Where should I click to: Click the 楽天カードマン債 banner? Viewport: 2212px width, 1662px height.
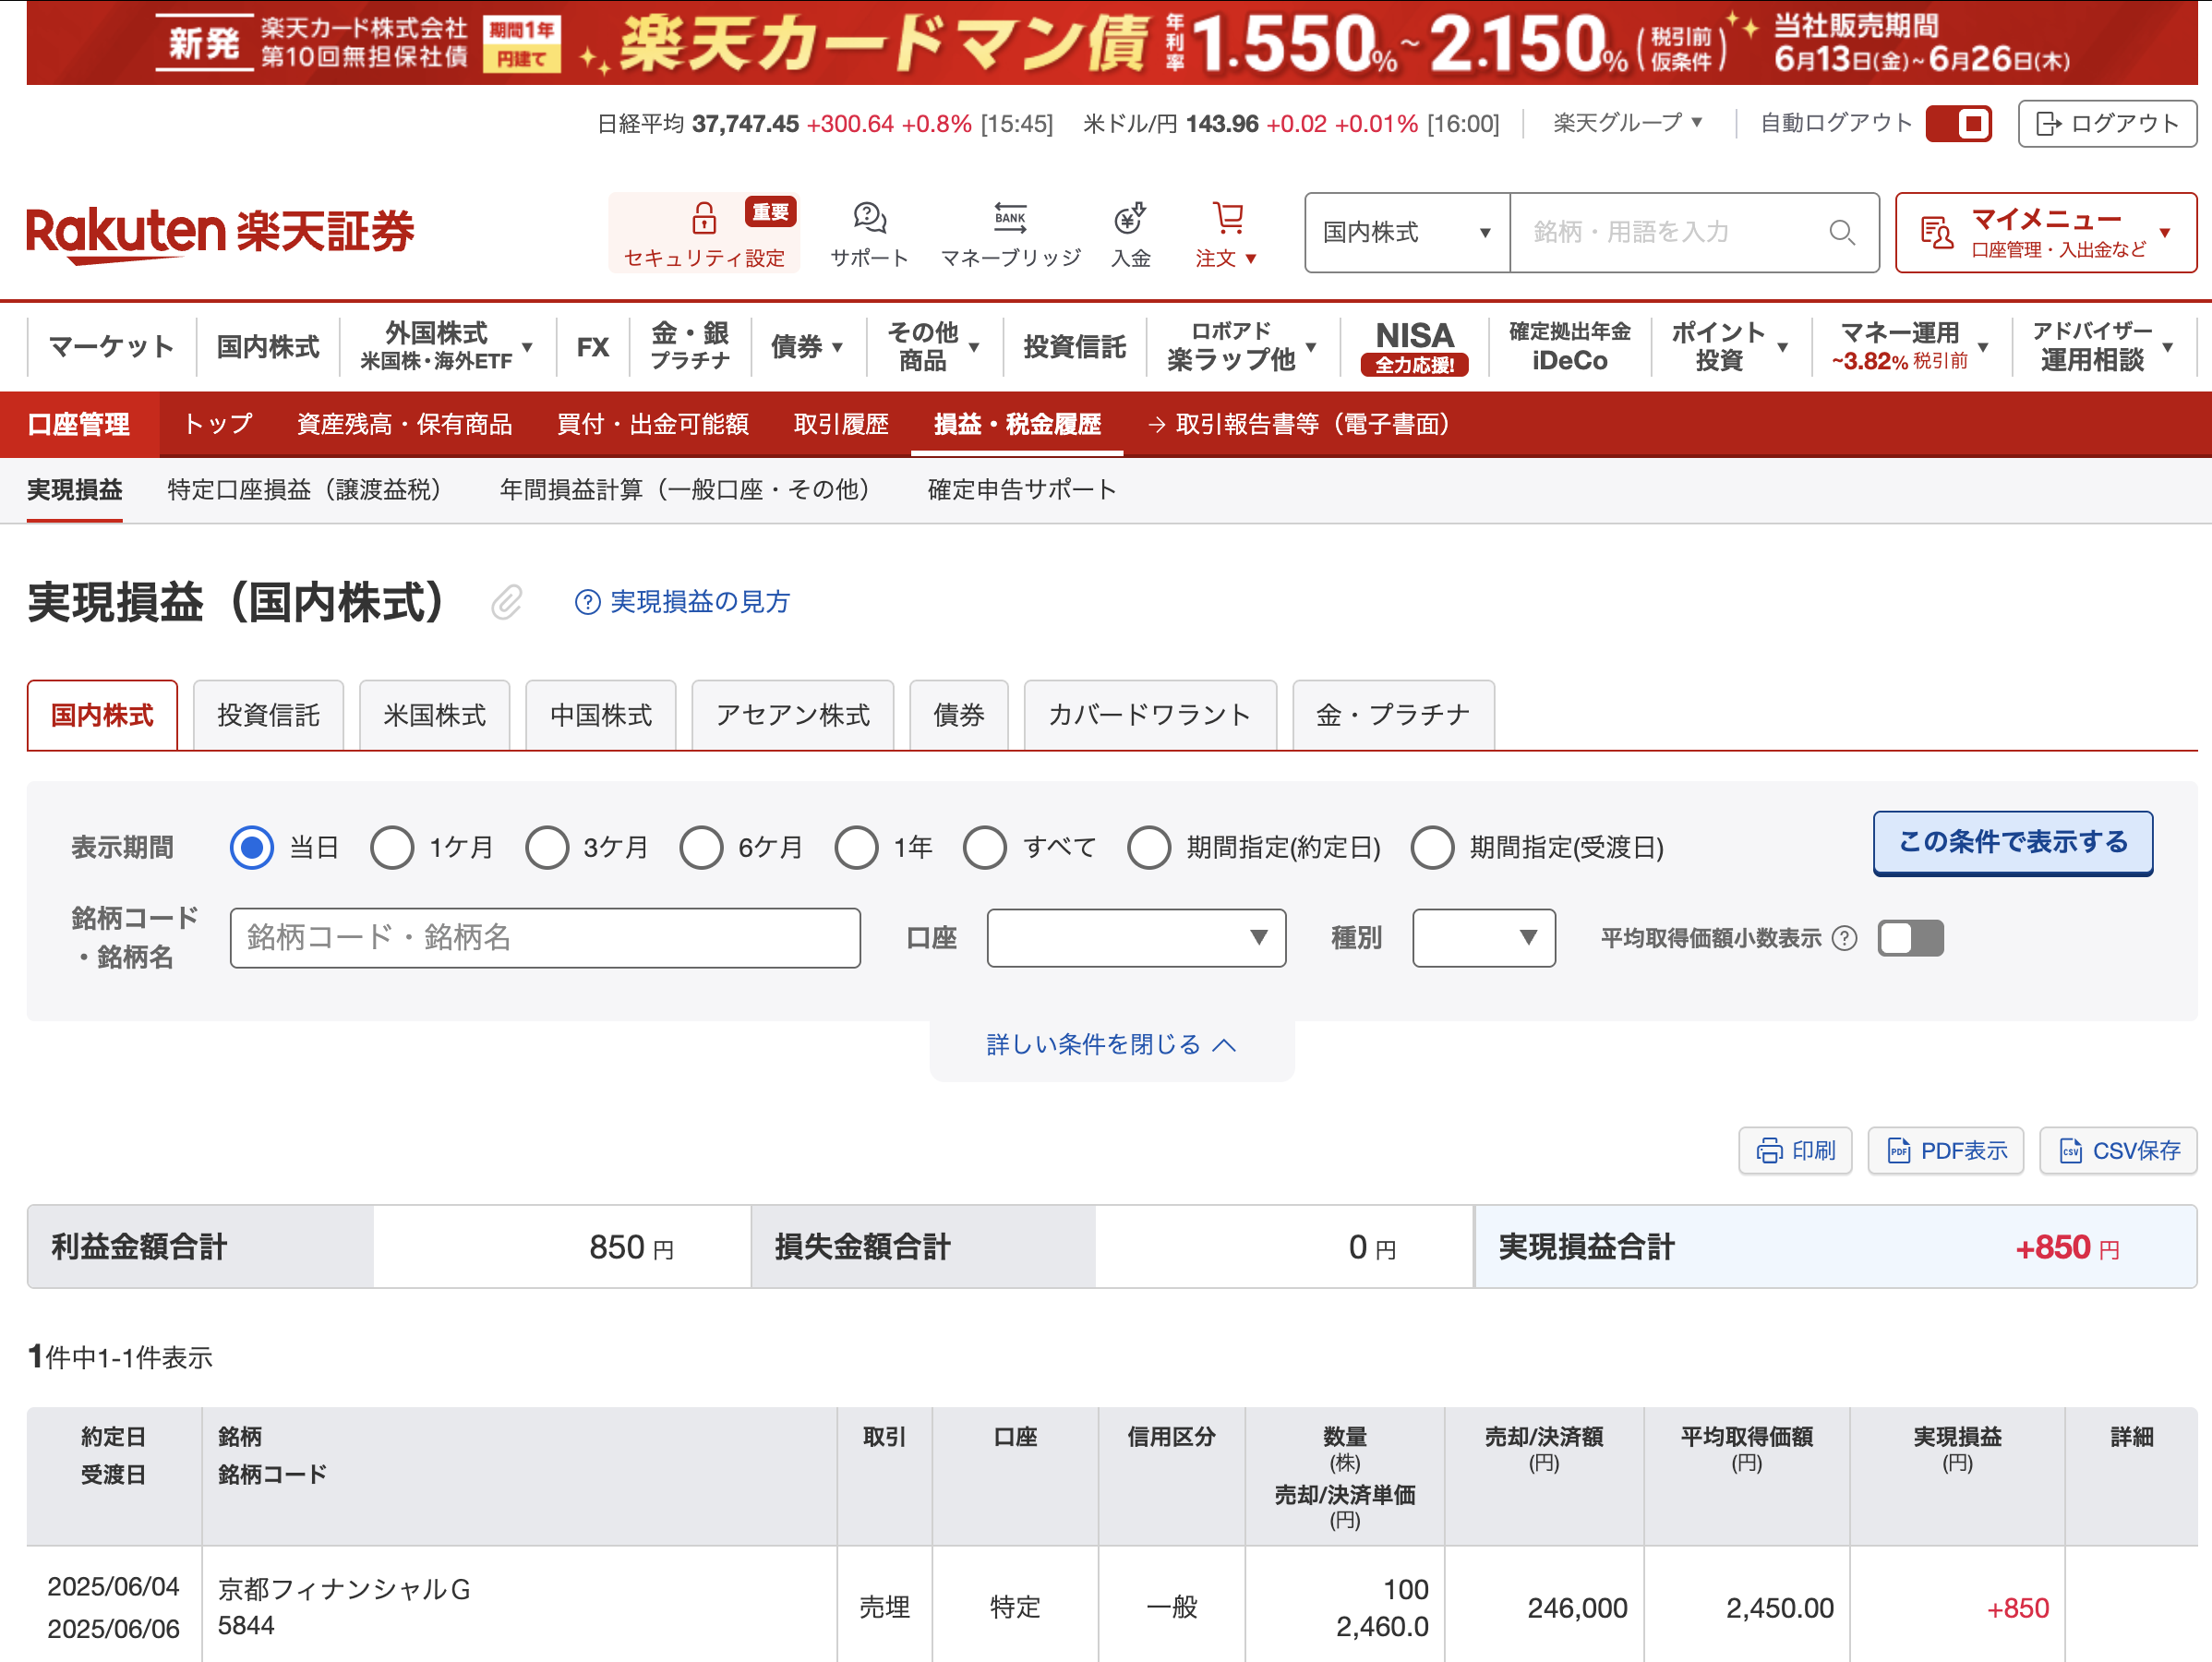(x=1111, y=43)
